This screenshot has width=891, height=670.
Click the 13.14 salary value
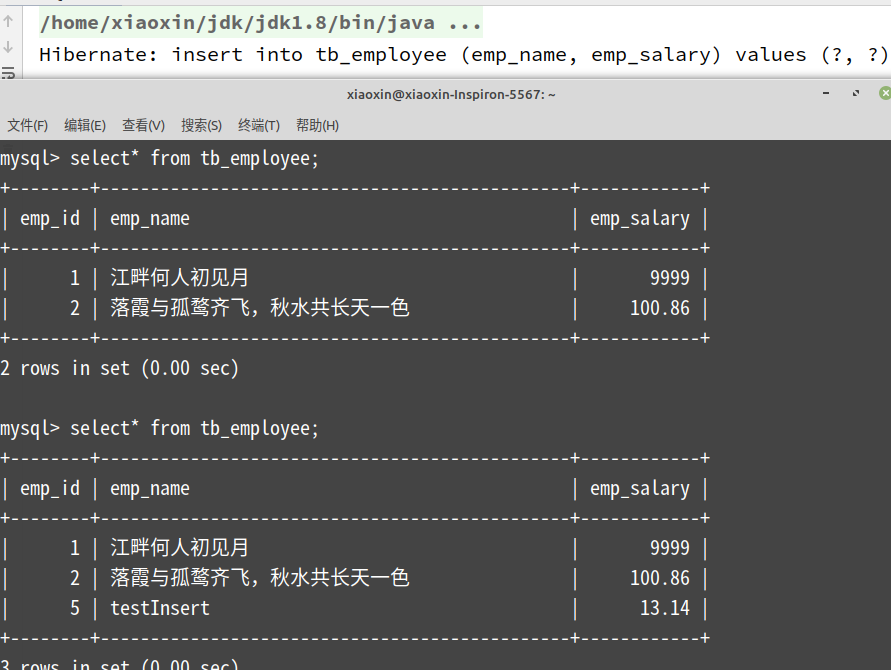[x=665, y=608]
